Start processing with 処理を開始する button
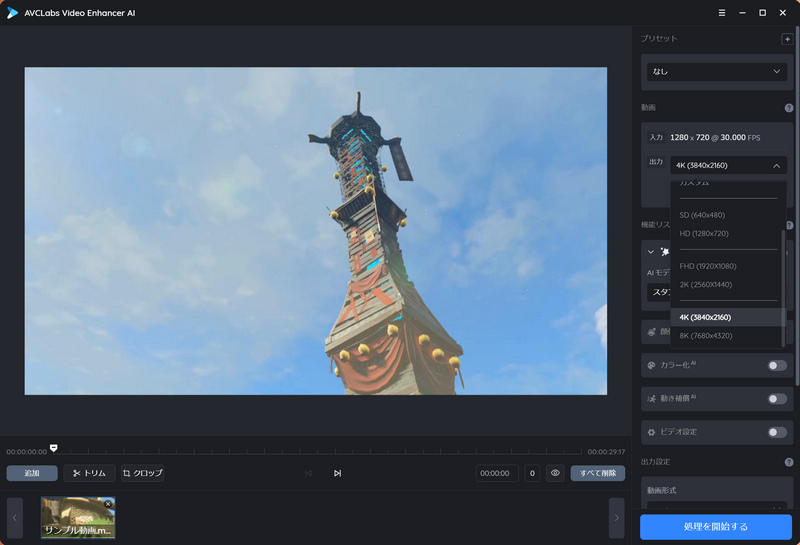The image size is (800, 545). pyautogui.click(x=716, y=527)
